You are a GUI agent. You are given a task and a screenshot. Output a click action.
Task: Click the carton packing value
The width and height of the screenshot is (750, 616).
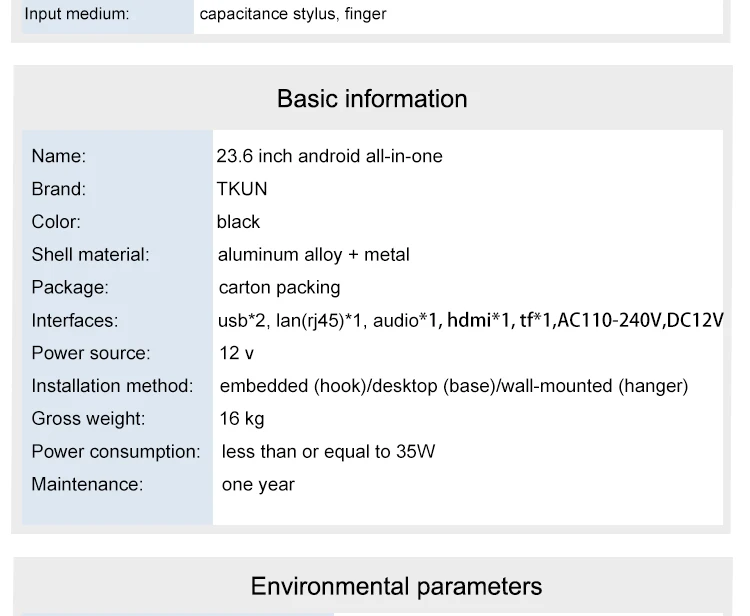(x=279, y=287)
